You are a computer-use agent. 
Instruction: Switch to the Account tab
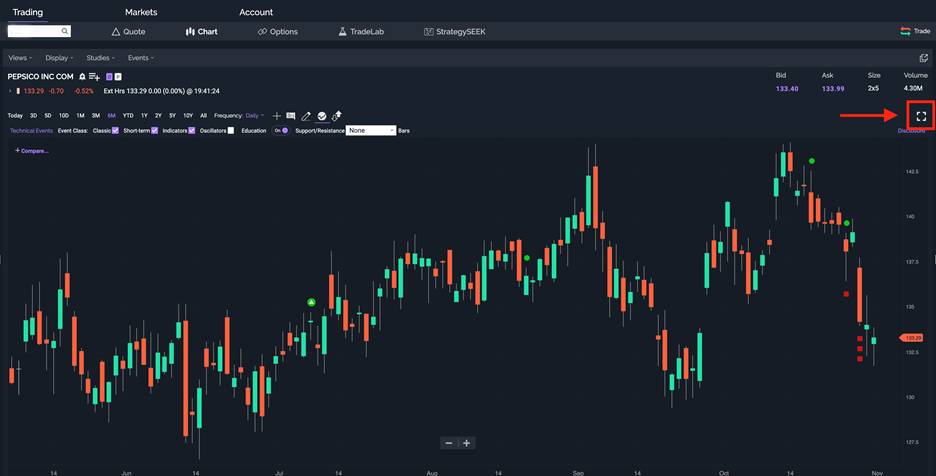click(x=256, y=12)
